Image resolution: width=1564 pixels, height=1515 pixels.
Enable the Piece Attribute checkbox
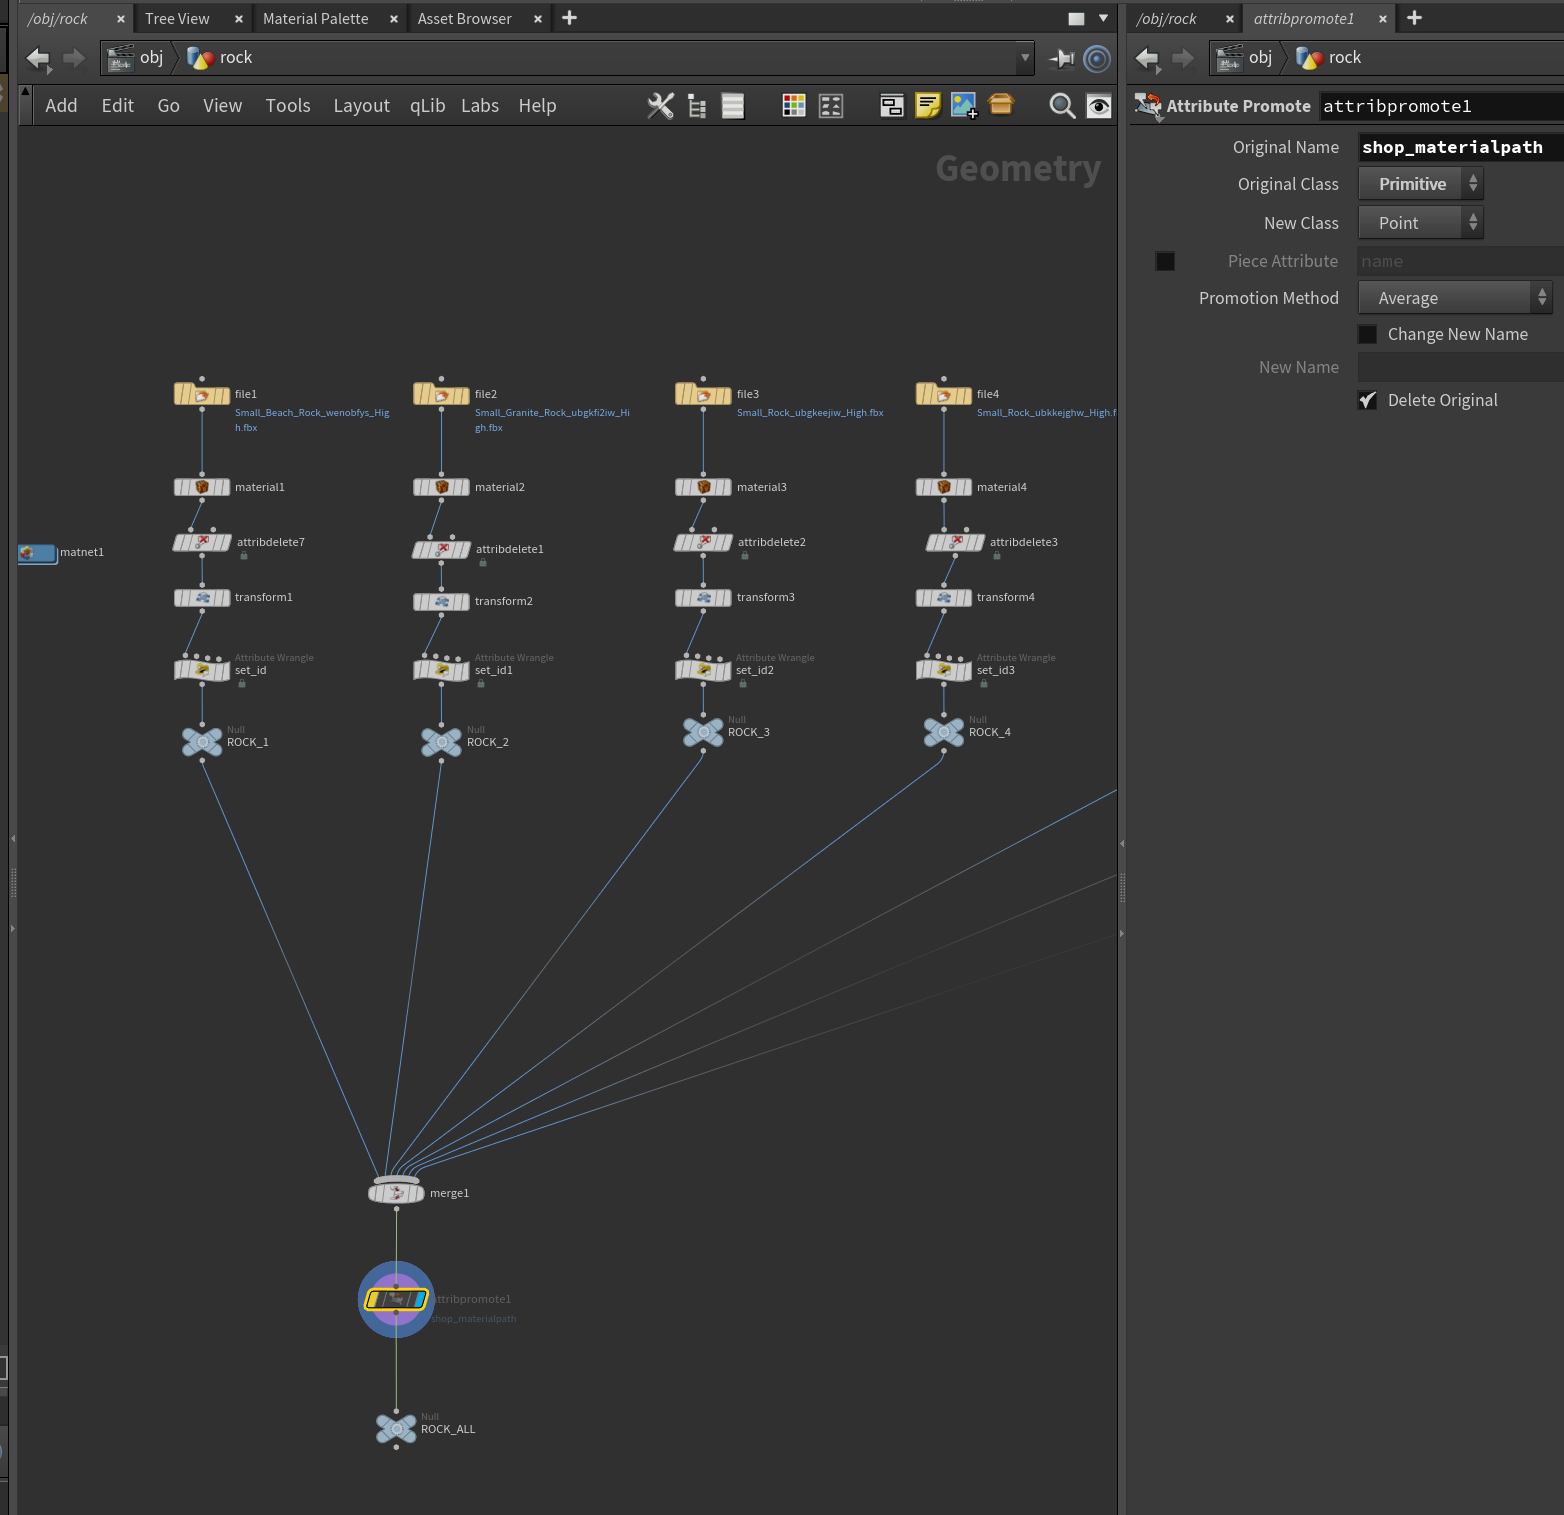point(1165,261)
